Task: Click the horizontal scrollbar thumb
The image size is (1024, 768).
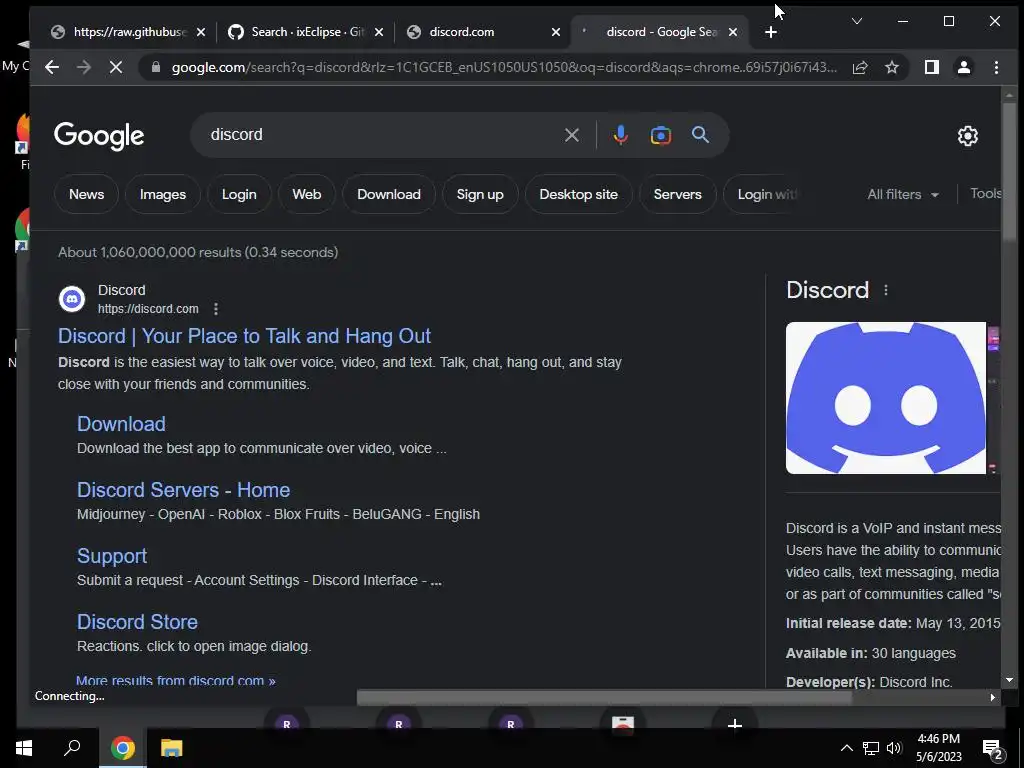Action: coord(604,697)
